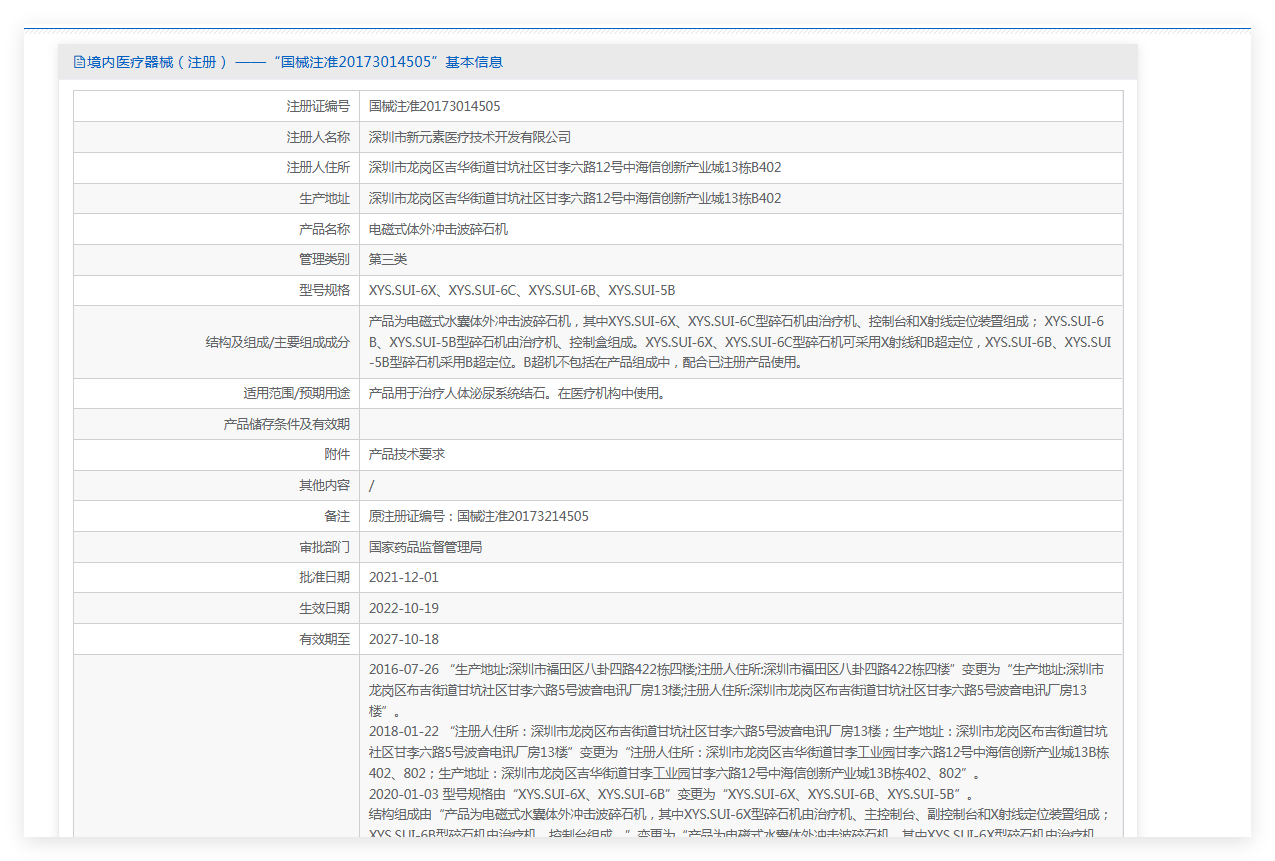The width and height of the screenshot is (1275, 861).
Task: Click the 适用范围/预期用途 description text
Action: point(517,394)
